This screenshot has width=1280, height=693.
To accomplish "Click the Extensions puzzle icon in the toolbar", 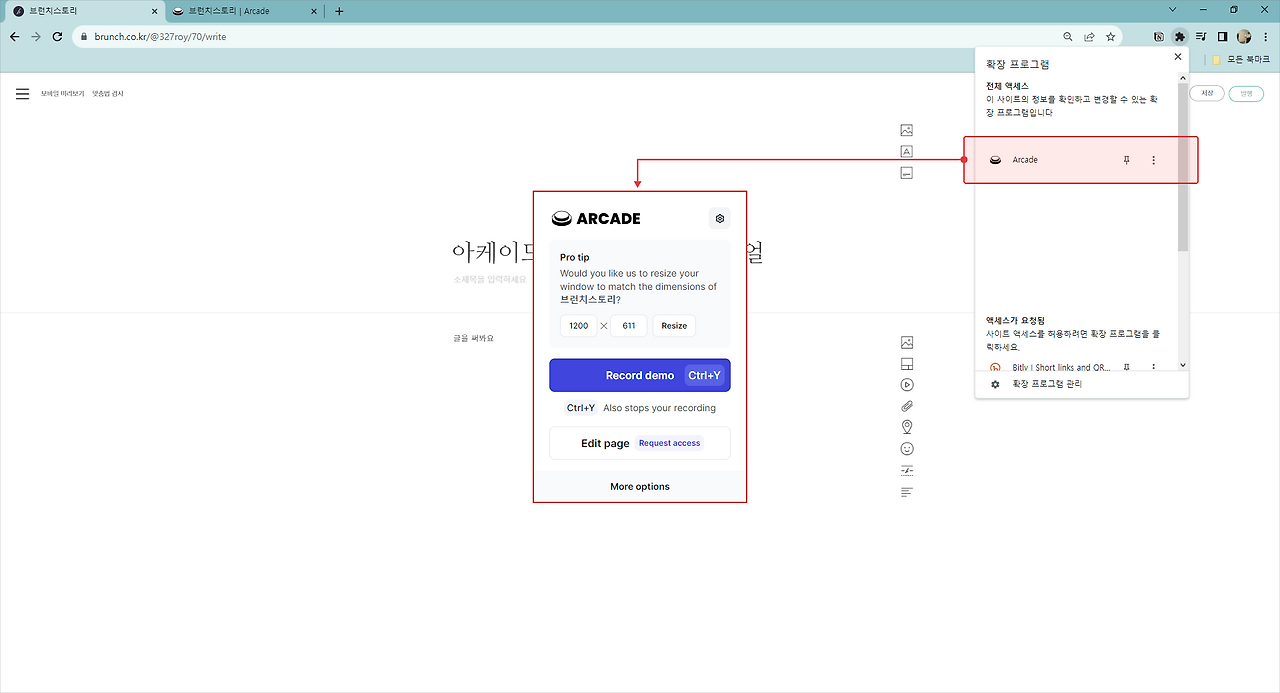I will (1179, 36).
